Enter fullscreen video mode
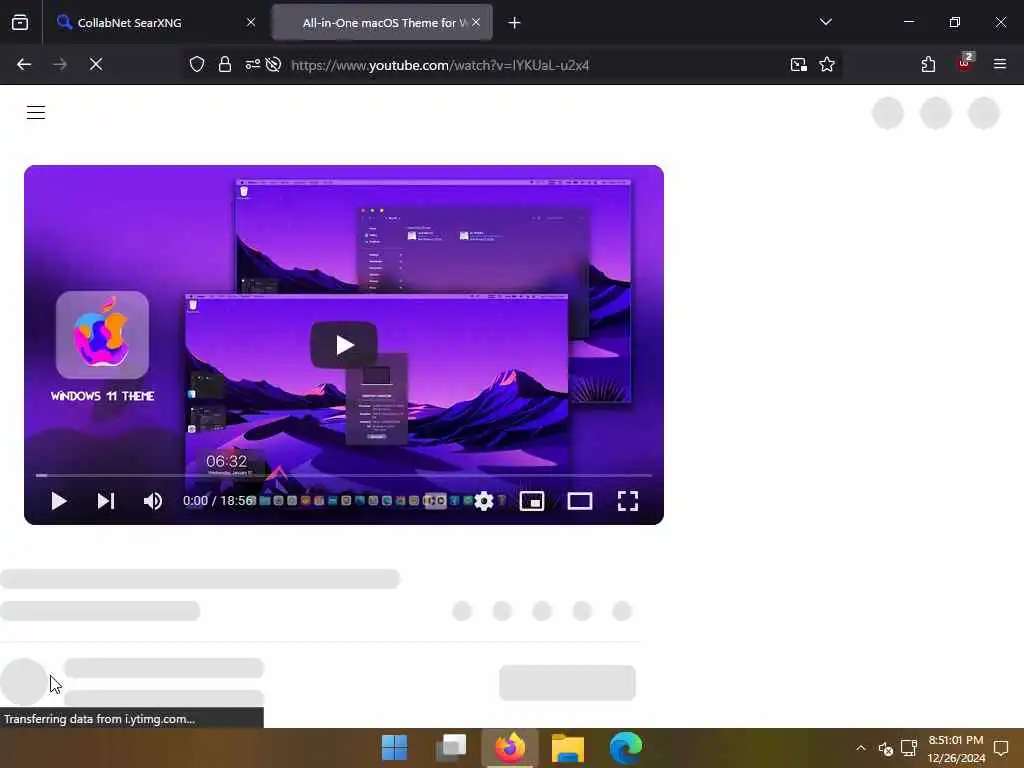 (x=628, y=501)
